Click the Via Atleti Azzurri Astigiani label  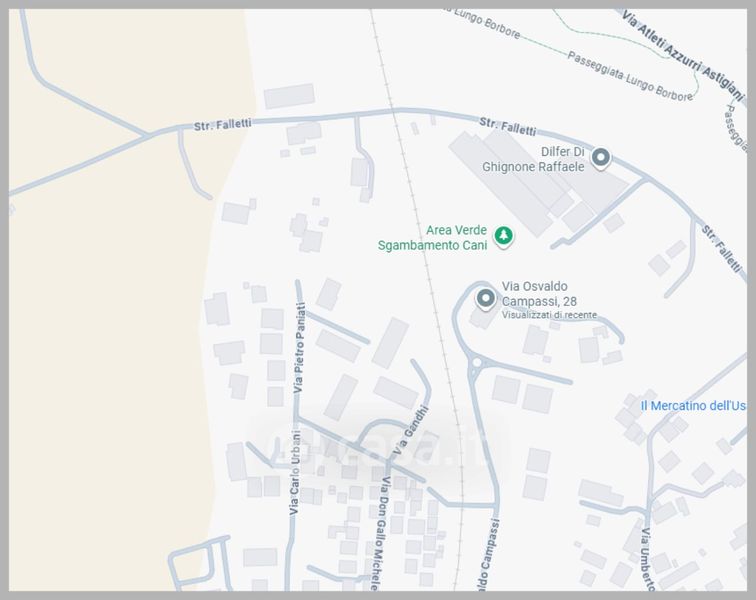682,55
